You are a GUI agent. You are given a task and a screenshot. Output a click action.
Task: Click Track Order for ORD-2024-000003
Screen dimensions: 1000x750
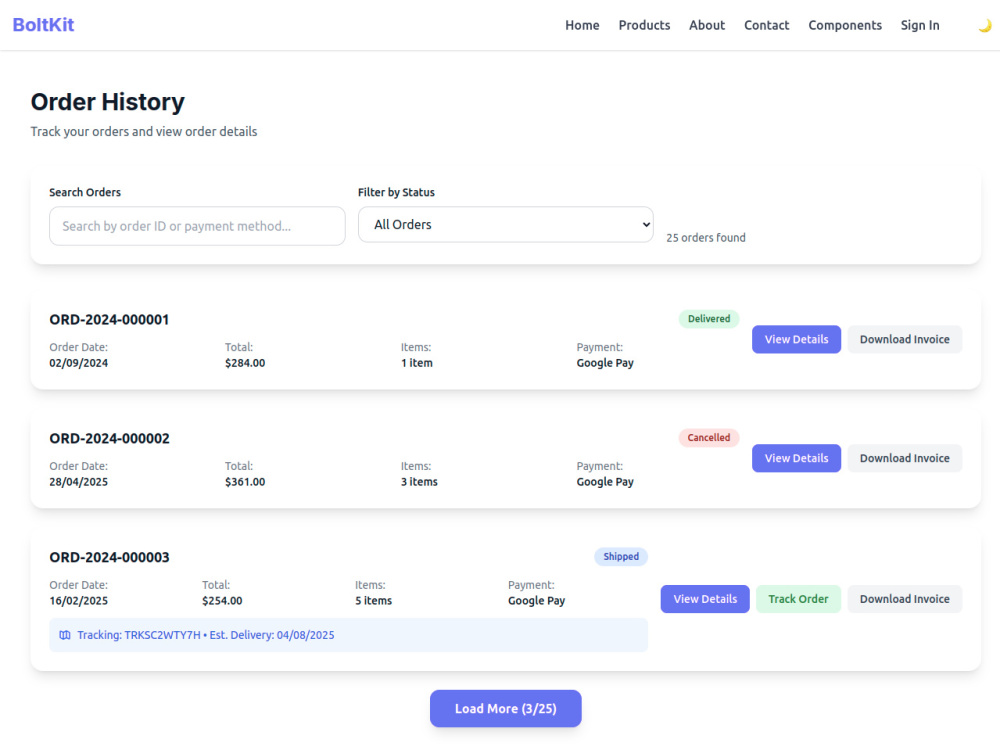click(798, 599)
